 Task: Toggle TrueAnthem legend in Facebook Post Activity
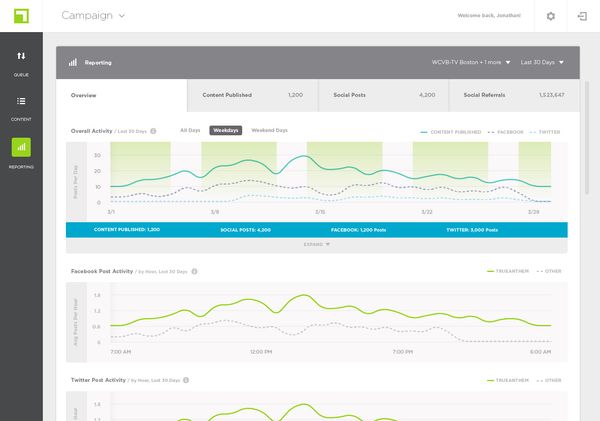[507, 271]
